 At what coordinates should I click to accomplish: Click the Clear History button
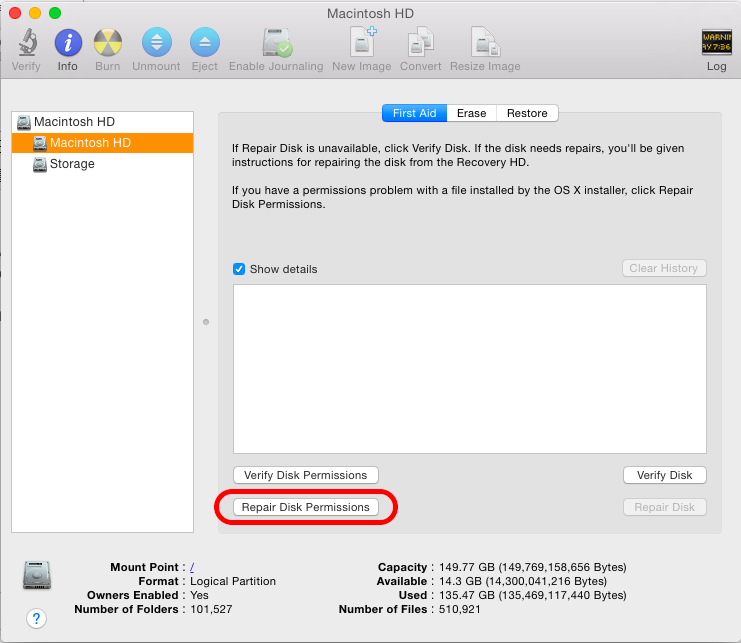click(664, 268)
